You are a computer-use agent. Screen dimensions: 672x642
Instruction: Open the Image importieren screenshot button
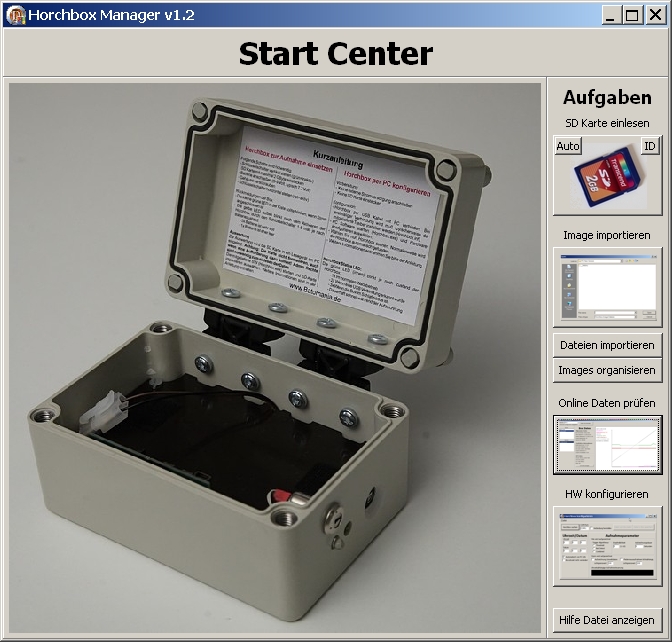click(x=607, y=287)
